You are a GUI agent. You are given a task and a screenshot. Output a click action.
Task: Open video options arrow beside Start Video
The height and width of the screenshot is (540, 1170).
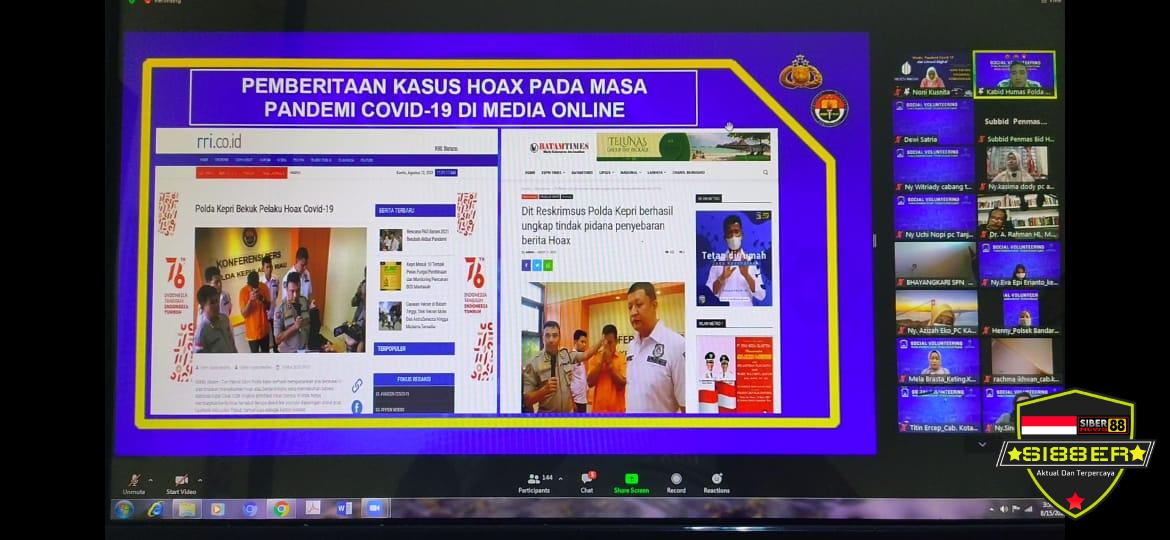point(200,479)
